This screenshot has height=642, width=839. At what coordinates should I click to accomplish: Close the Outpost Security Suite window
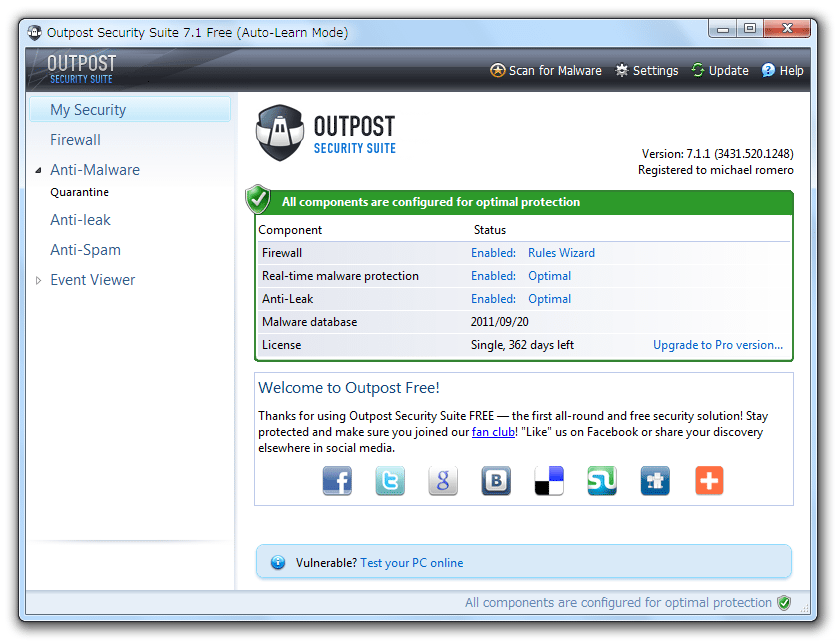(x=787, y=28)
